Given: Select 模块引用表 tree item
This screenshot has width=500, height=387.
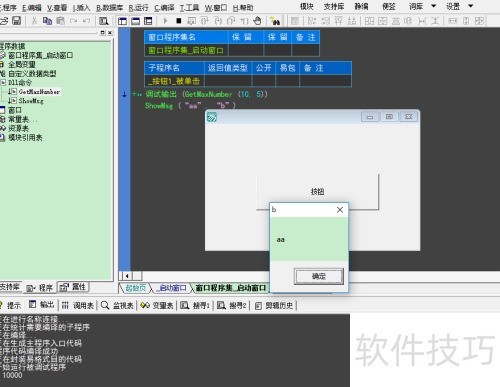Looking at the screenshot, I should (25, 137).
